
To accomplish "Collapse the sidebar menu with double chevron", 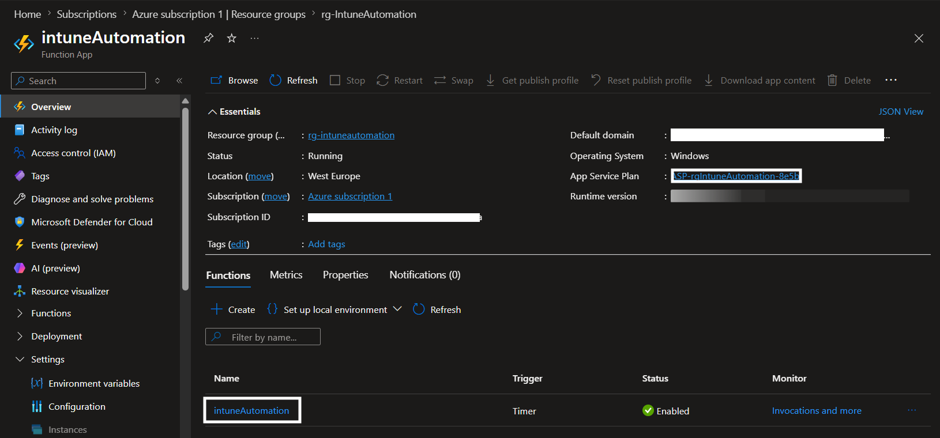I will click(x=179, y=80).
